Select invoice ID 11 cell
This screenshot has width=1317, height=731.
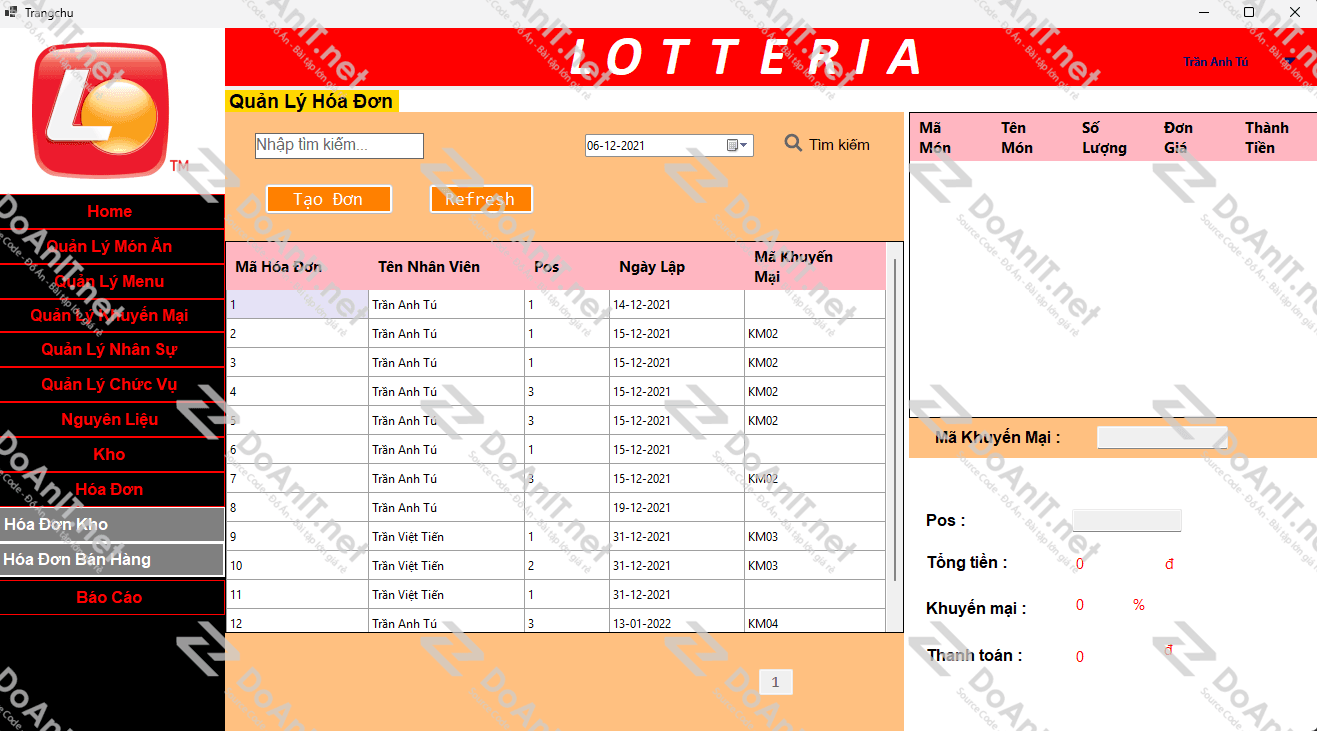coord(298,595)
